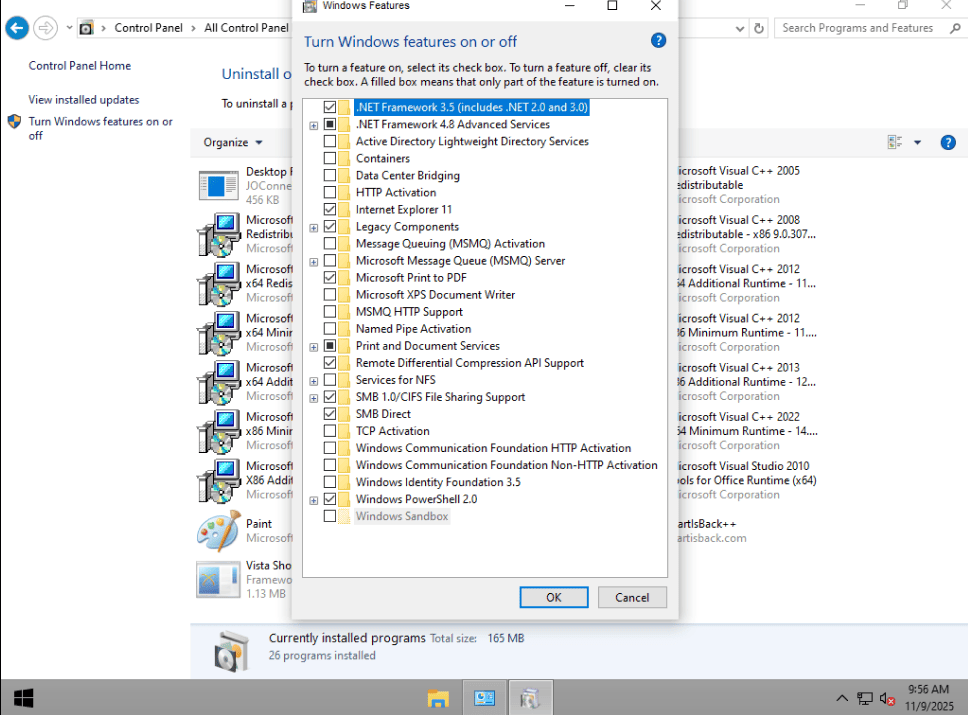Click the Windows Features taskbar icon
Screen dimensions: 968x715
coord(530,698)
